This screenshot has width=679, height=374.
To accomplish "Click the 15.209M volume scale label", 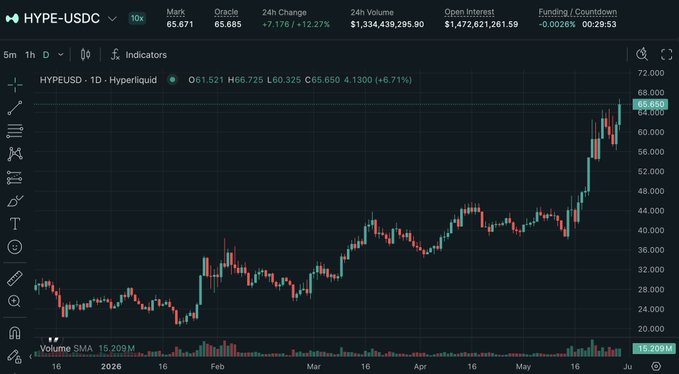I will (653, 348).
